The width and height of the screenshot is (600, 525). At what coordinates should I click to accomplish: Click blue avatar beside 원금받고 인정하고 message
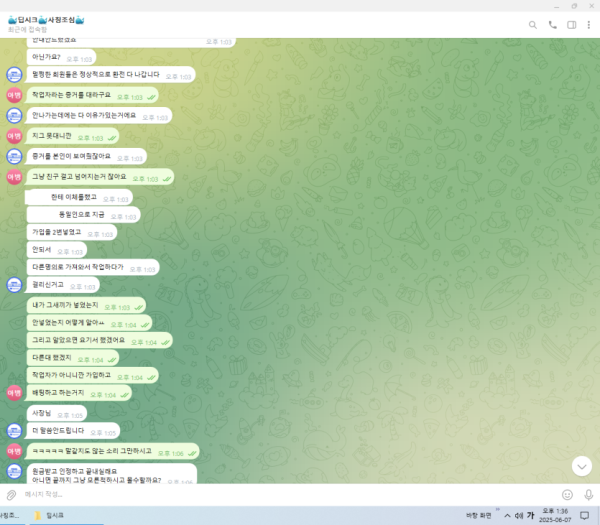[14, 471]
